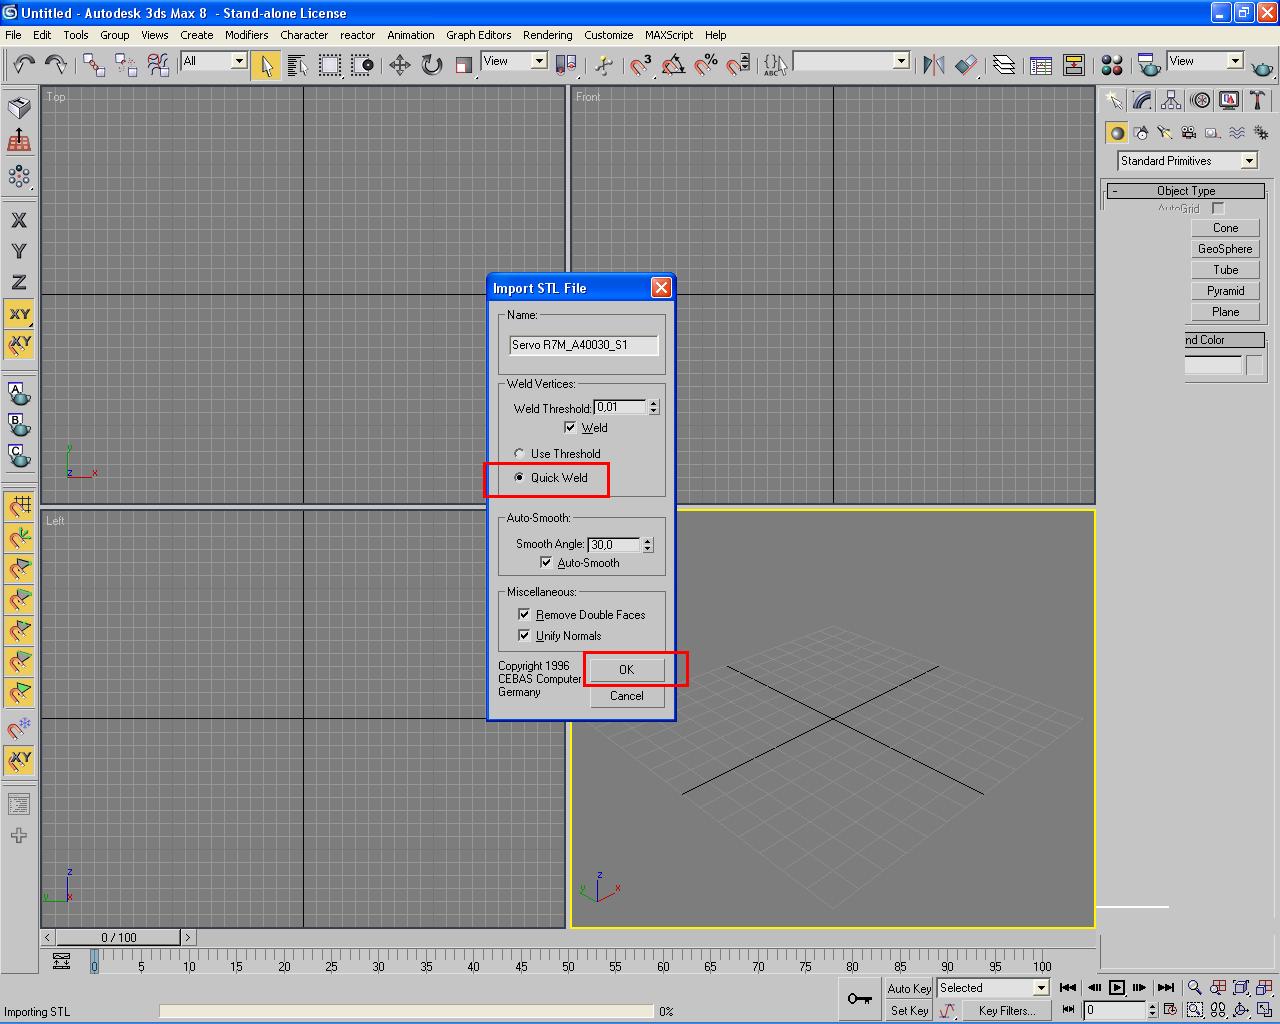Open the Customize menu
The height and width of the screenshot is (1024, 1280).
(609, 35)
